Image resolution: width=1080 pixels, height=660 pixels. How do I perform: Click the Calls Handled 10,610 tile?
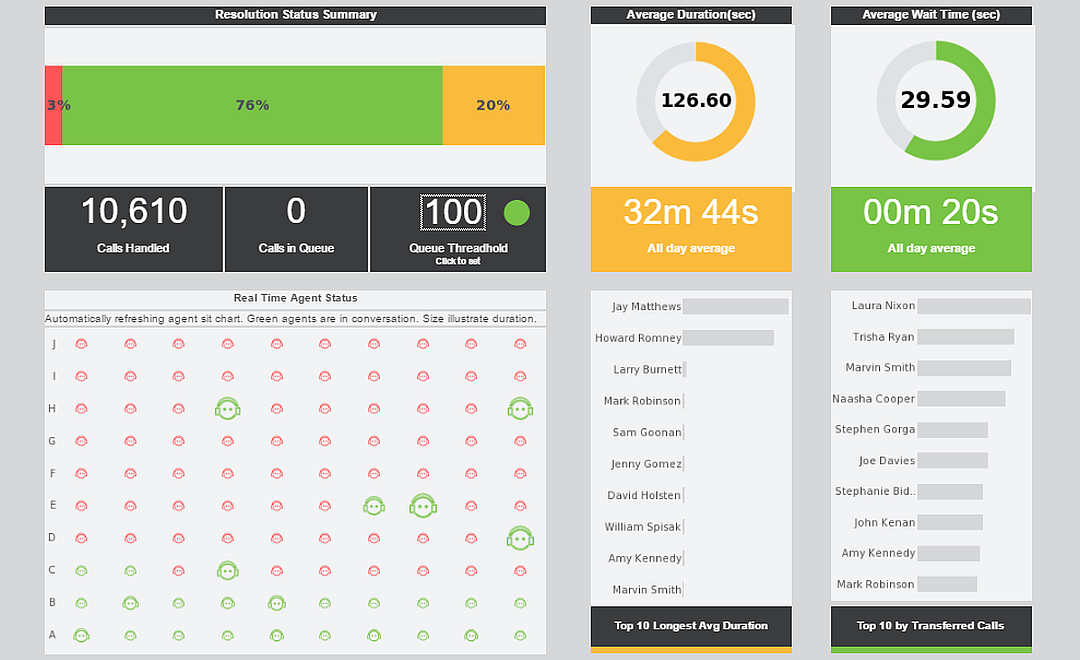(x=134, y=229)
